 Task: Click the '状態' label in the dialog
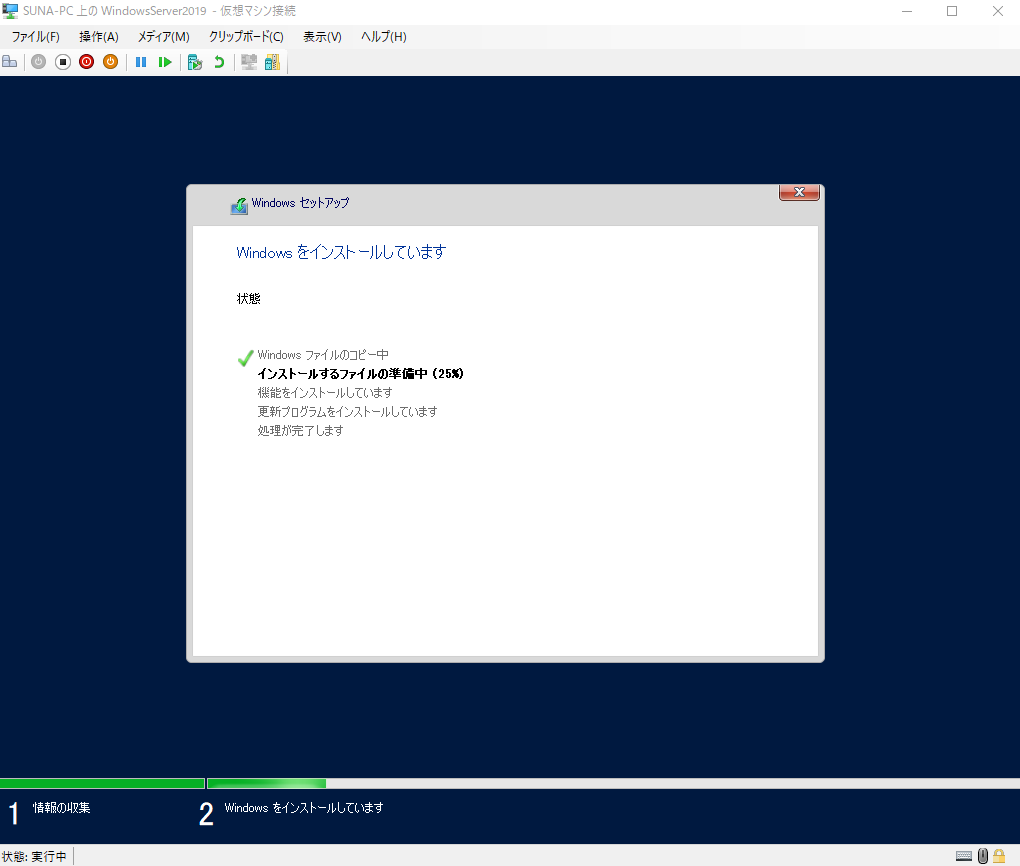[x=248, y=298]
